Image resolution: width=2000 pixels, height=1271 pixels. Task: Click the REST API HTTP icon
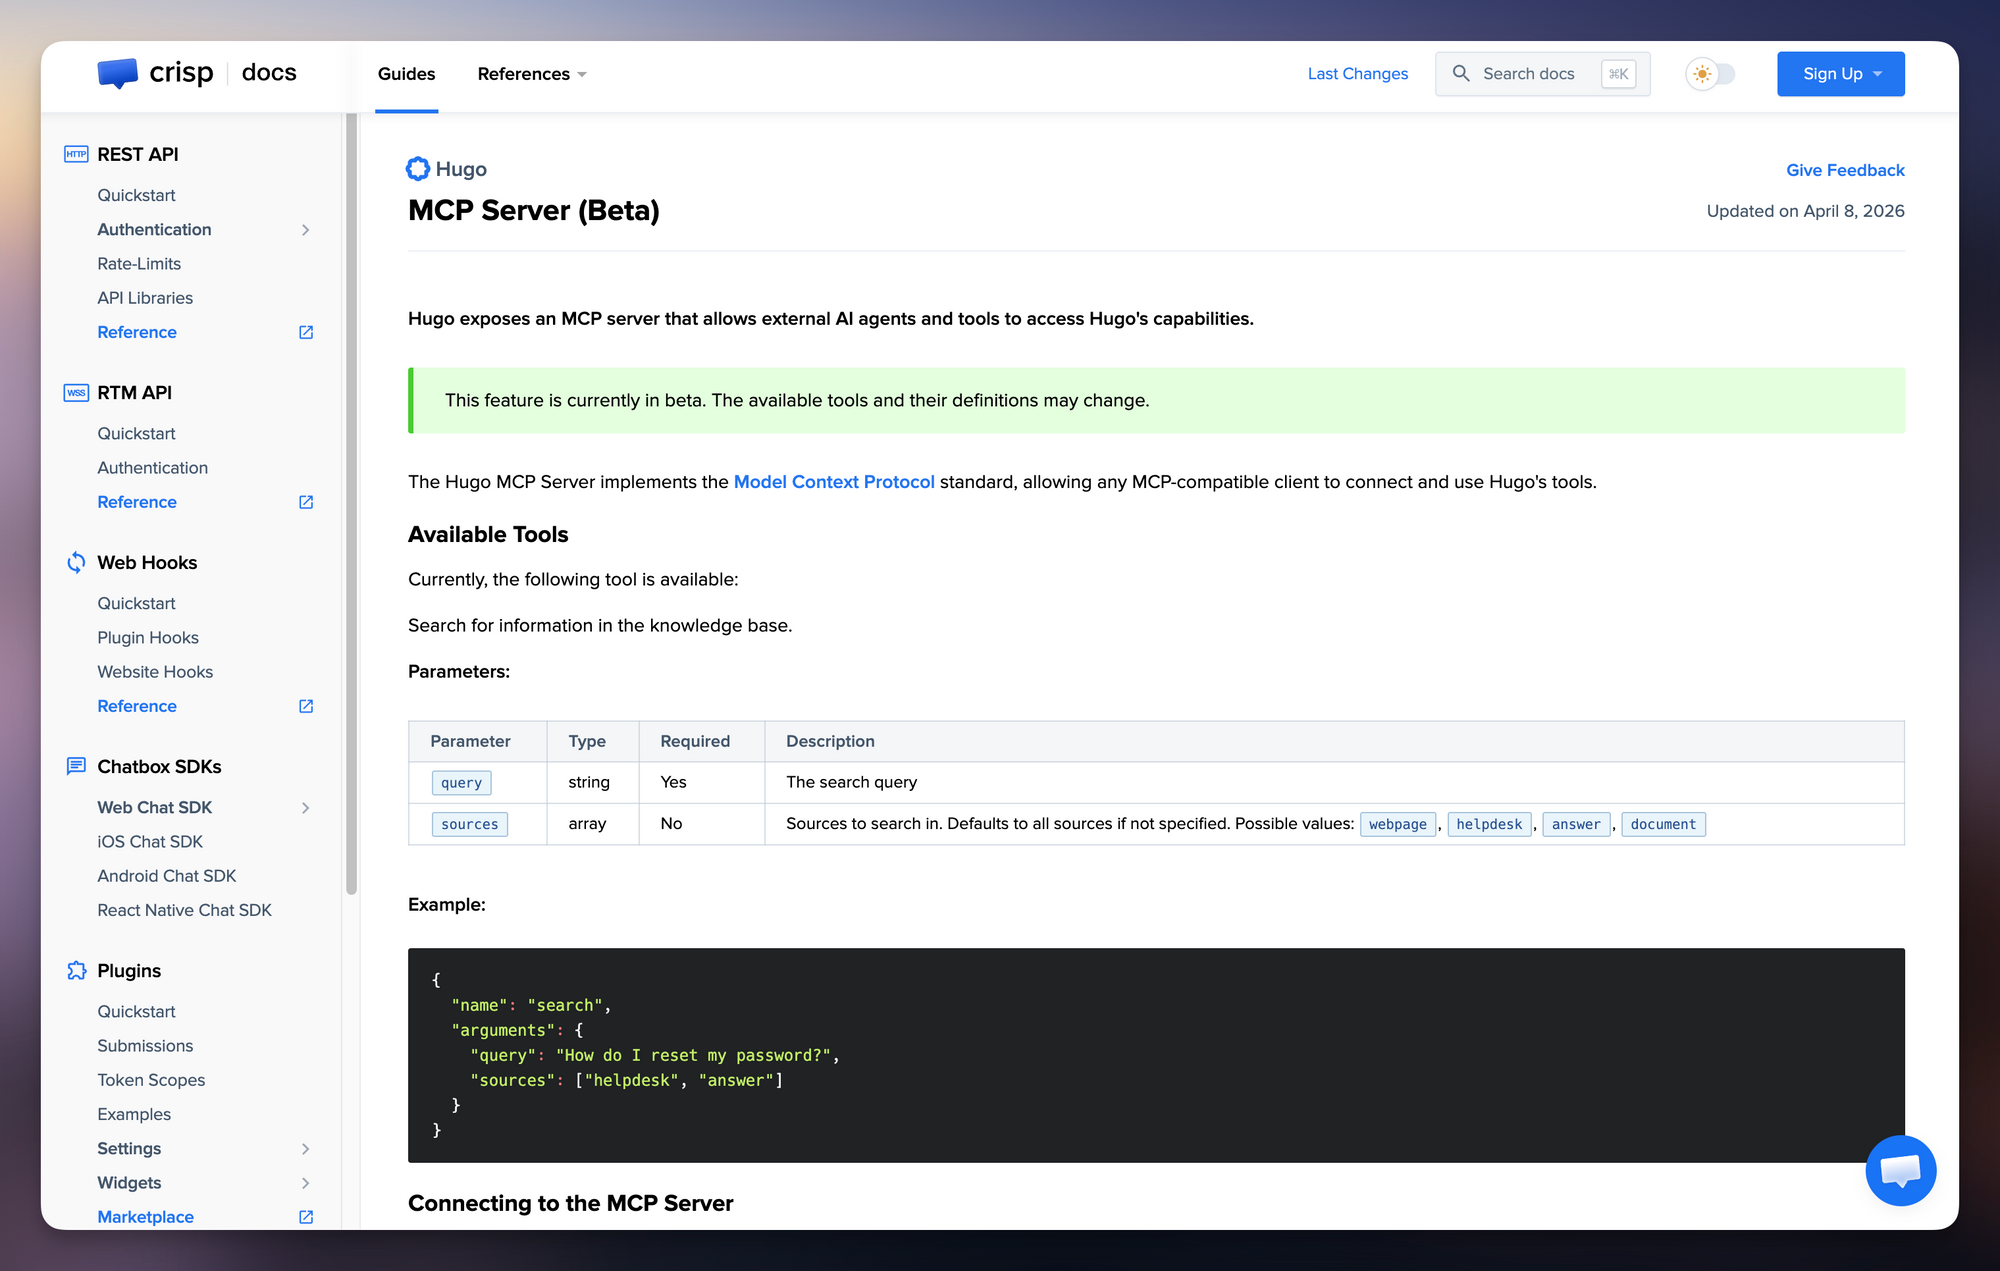tap(76, 154)
